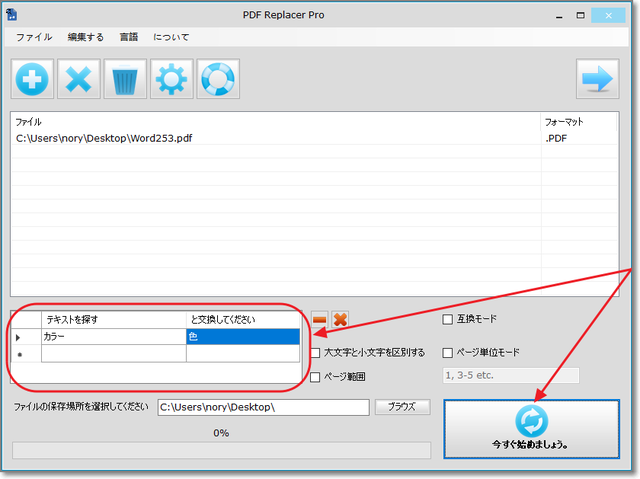Image resolution: width=640 pixels, height=479 pixels.
Task: Click the 今すぐ始めましょう start button
Action: 530,429
